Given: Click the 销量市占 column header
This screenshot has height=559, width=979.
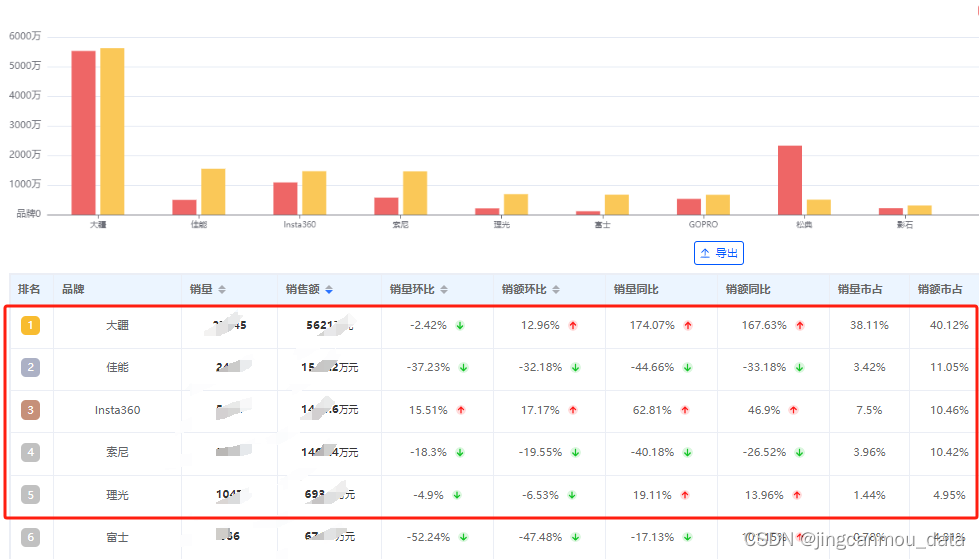Looking at the screenshot, I should point(860,289).
